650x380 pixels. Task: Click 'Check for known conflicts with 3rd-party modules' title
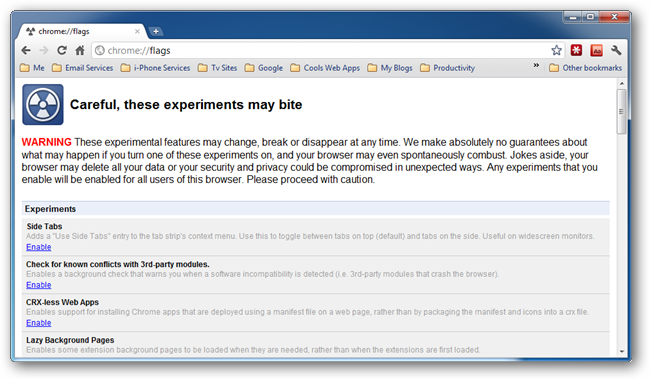tap(118, 264)
